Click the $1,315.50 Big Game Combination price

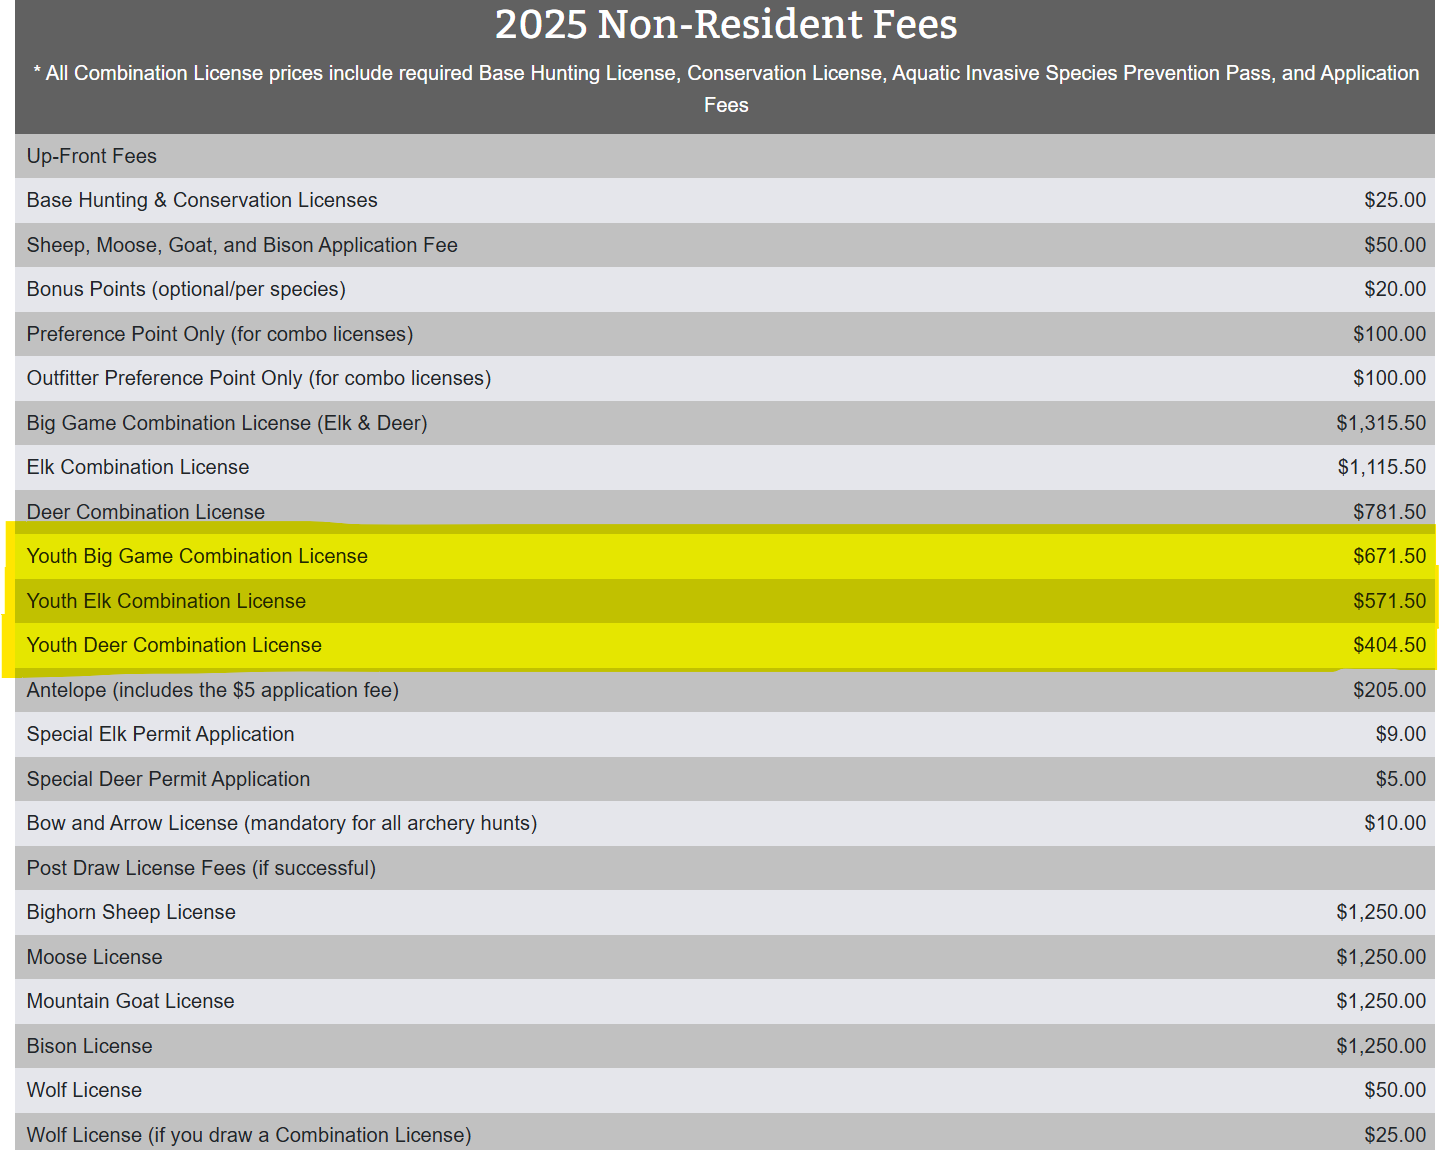[1380, 423]
